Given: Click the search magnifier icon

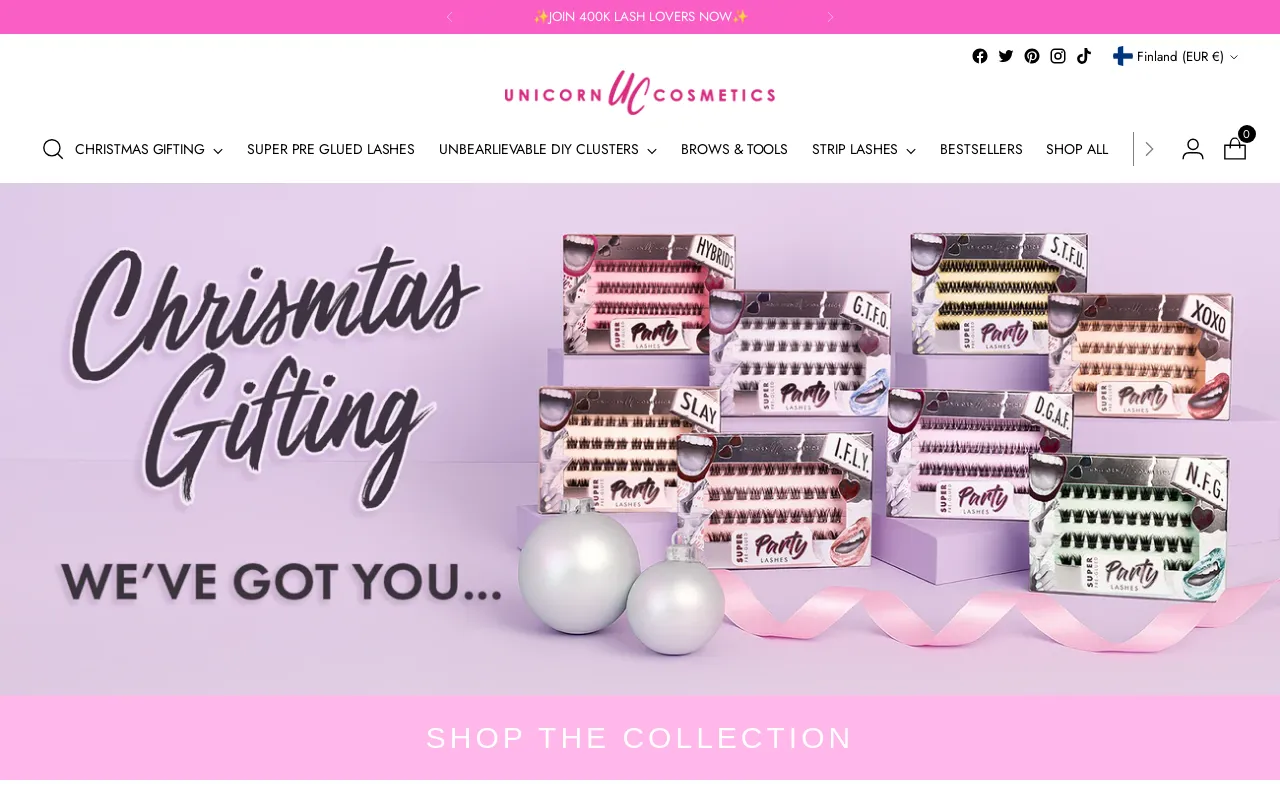Looking at the screenshot, I should tap(53, 149).
